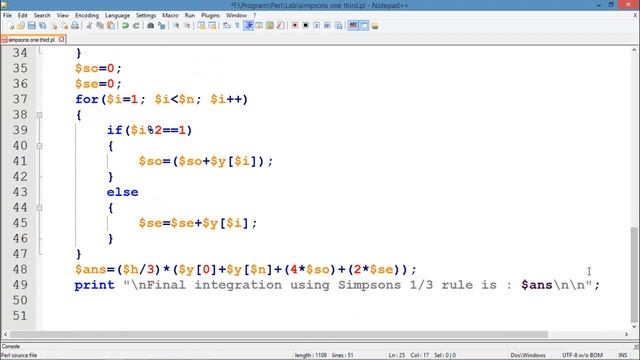
Task: Click the Save All toolbar icon
Action: pyautogui.click(x=43, y=26)
